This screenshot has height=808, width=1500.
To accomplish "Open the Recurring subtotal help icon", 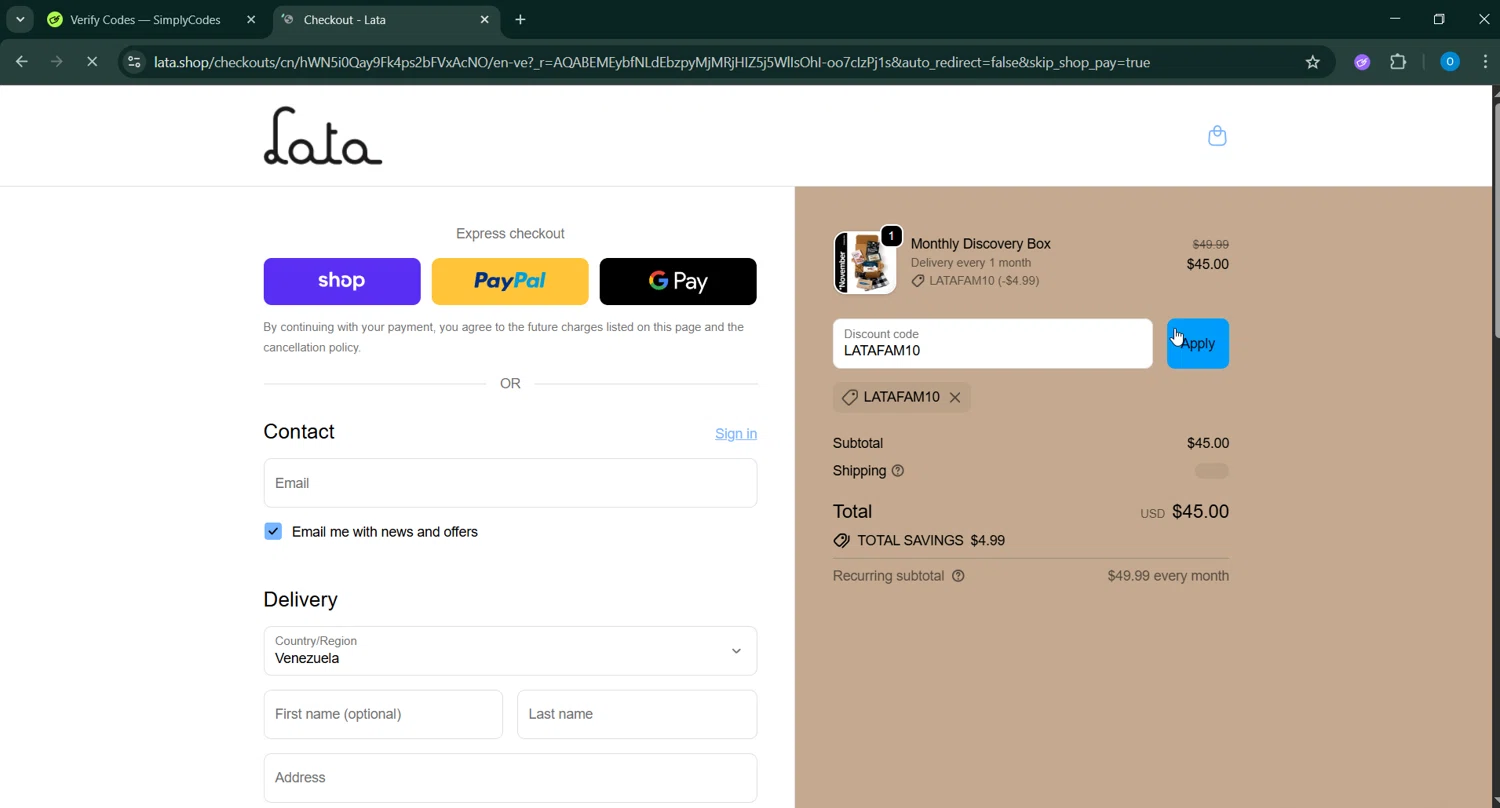I will (958, 576).
